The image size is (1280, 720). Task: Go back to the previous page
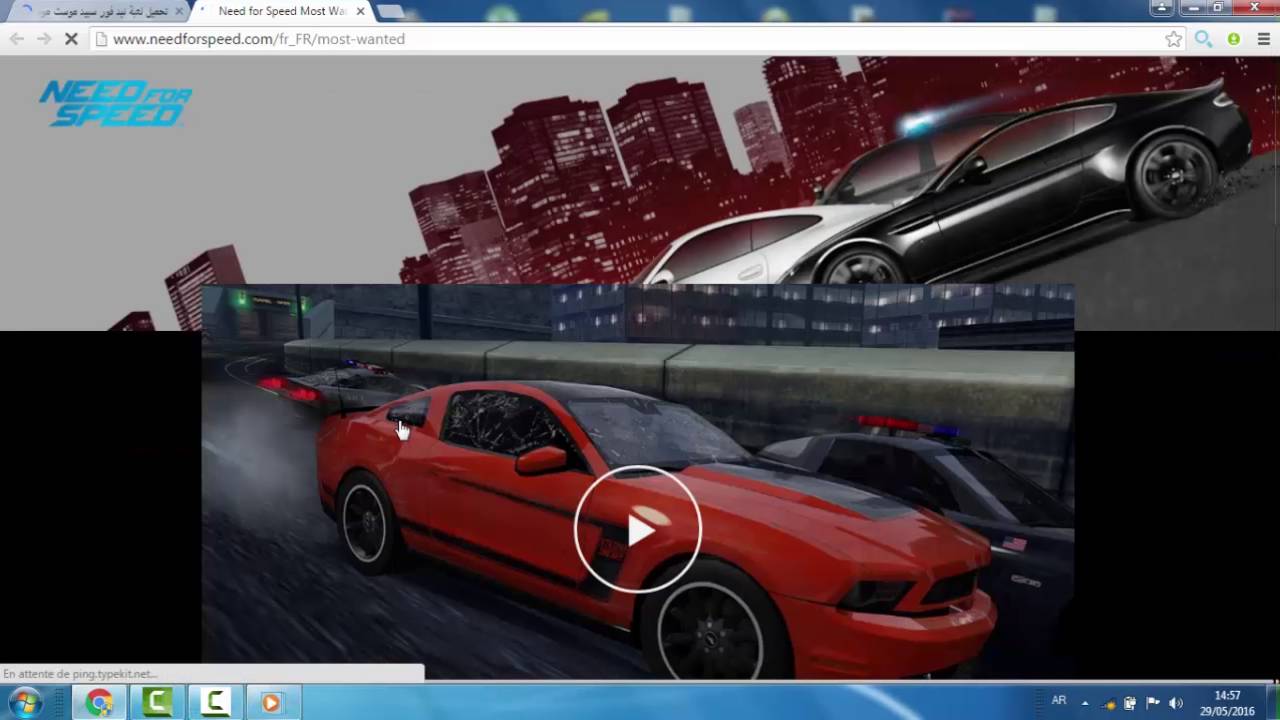point(16,39)
